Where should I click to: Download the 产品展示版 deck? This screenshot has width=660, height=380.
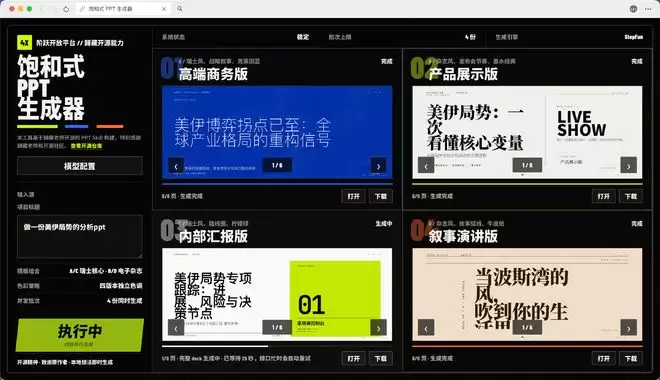coord(631,196)
